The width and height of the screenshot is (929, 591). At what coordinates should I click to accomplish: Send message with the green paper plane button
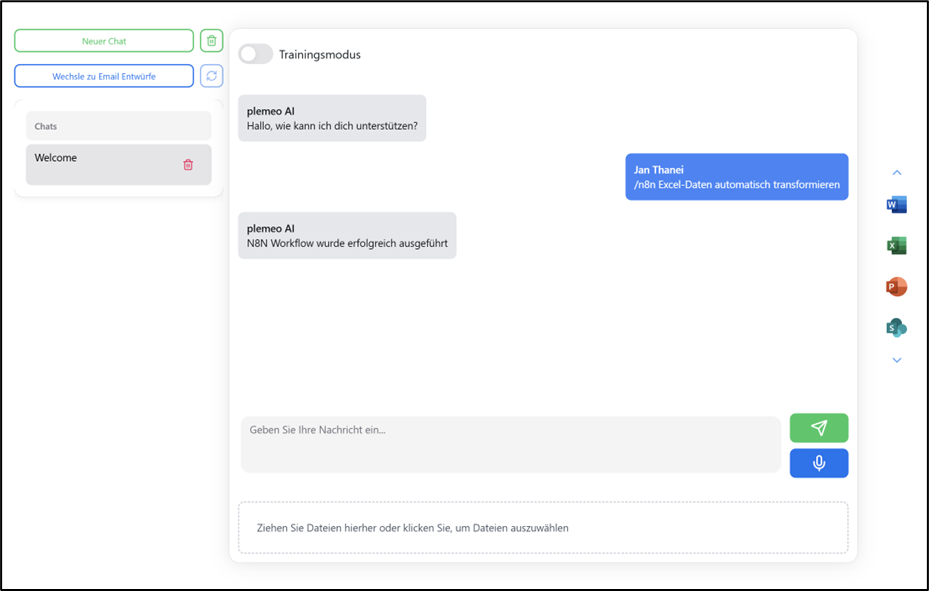click(818, 428)
